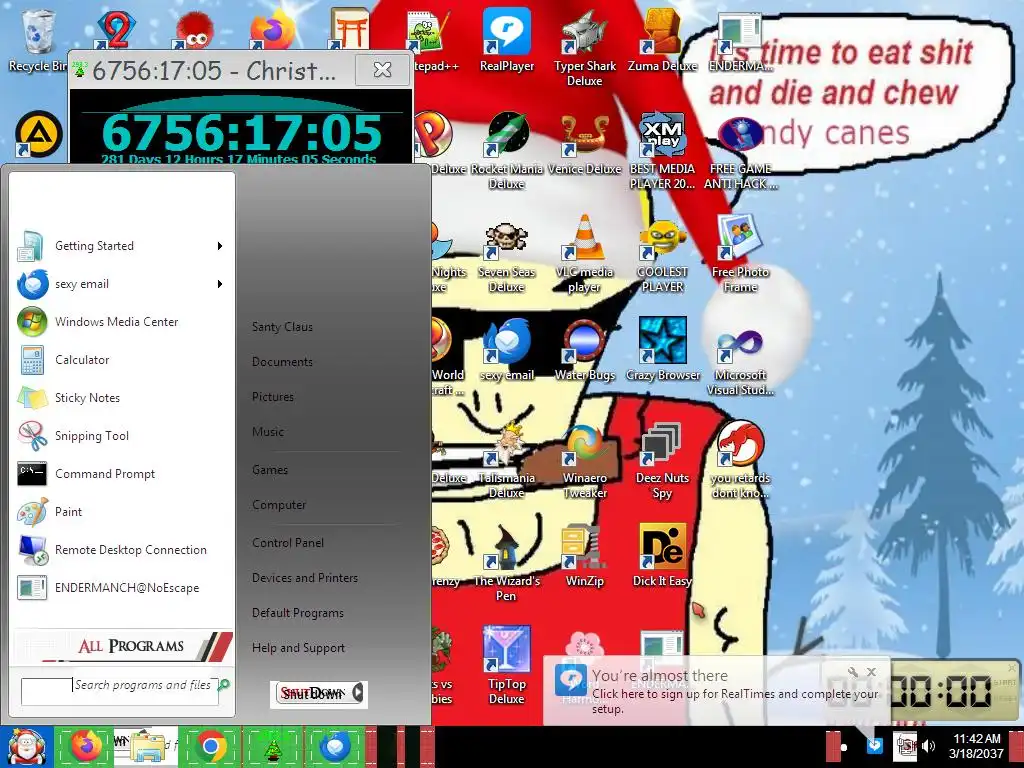Launch Deez Nuts Spy shortcut
Viewport: 1024px width, 768px height.
(662, 460)
